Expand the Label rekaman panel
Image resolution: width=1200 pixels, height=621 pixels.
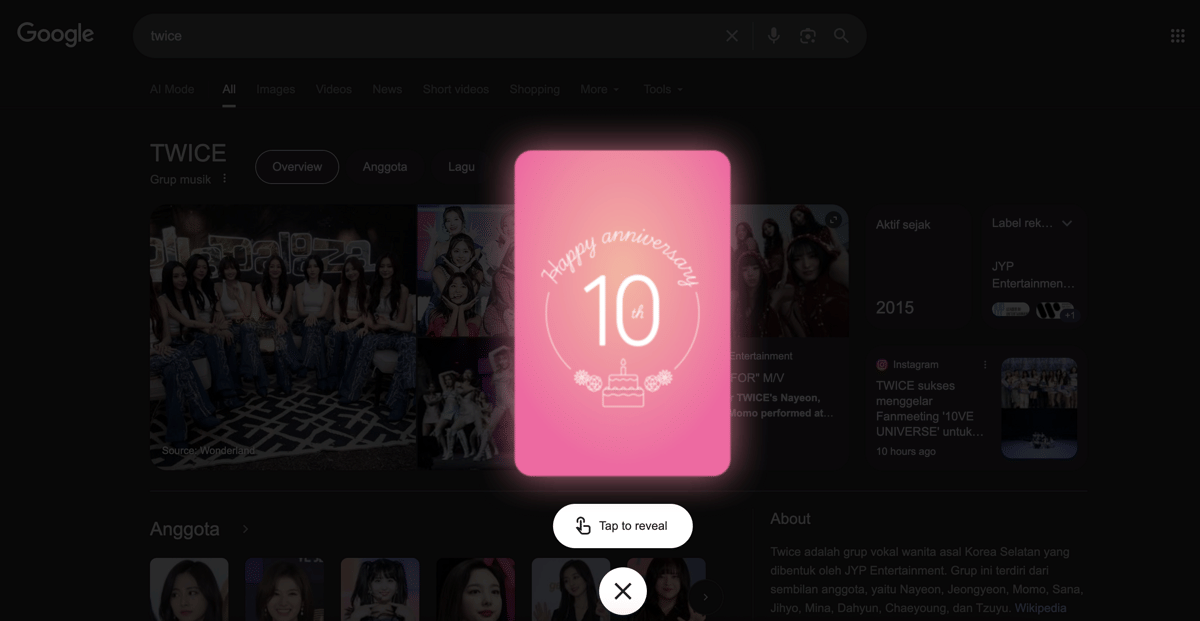[x=1066, y=223]
